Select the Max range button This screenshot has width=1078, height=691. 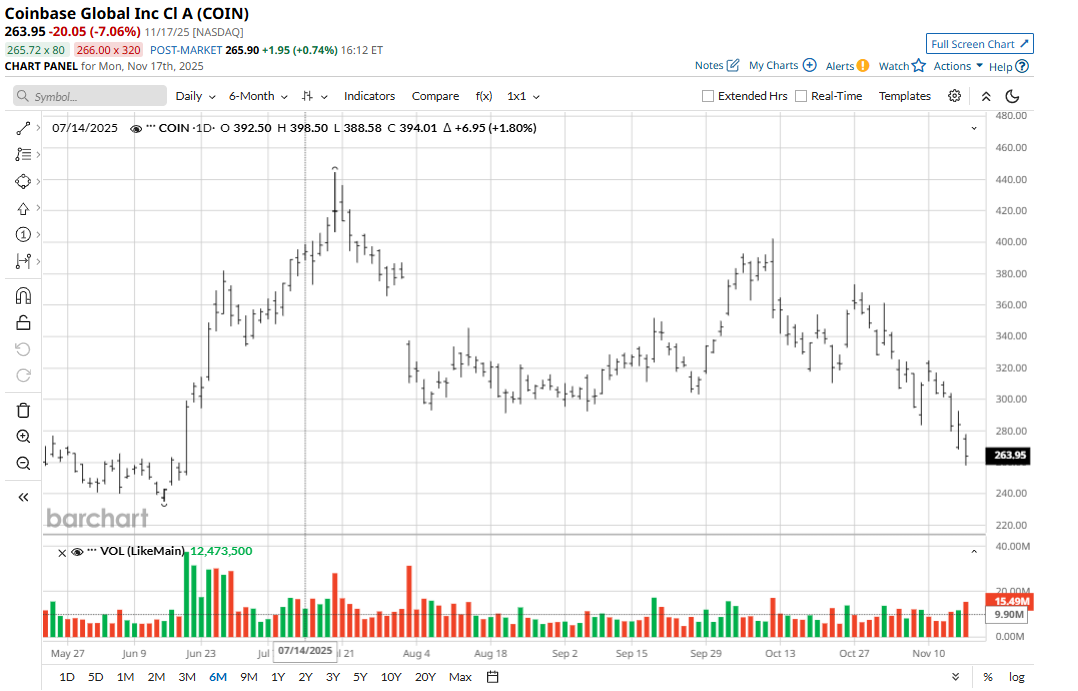(x=460, y=677)
